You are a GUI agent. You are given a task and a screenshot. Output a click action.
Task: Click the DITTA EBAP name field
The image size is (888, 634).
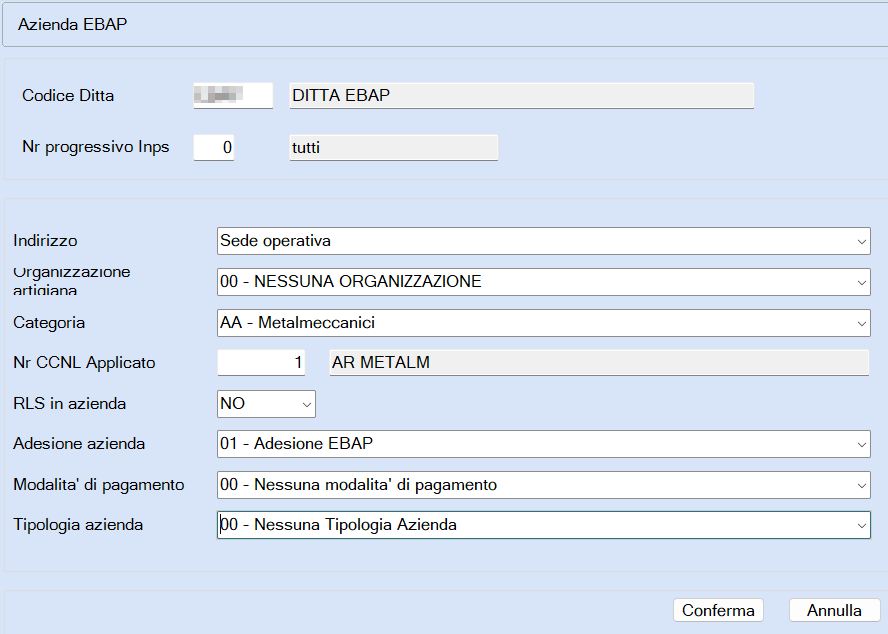pos(522,95)
